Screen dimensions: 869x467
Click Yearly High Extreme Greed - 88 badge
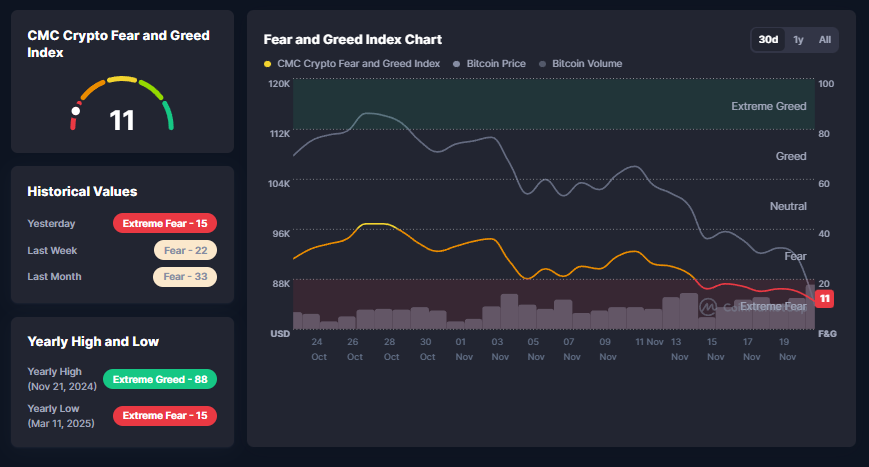coord(165,380)
